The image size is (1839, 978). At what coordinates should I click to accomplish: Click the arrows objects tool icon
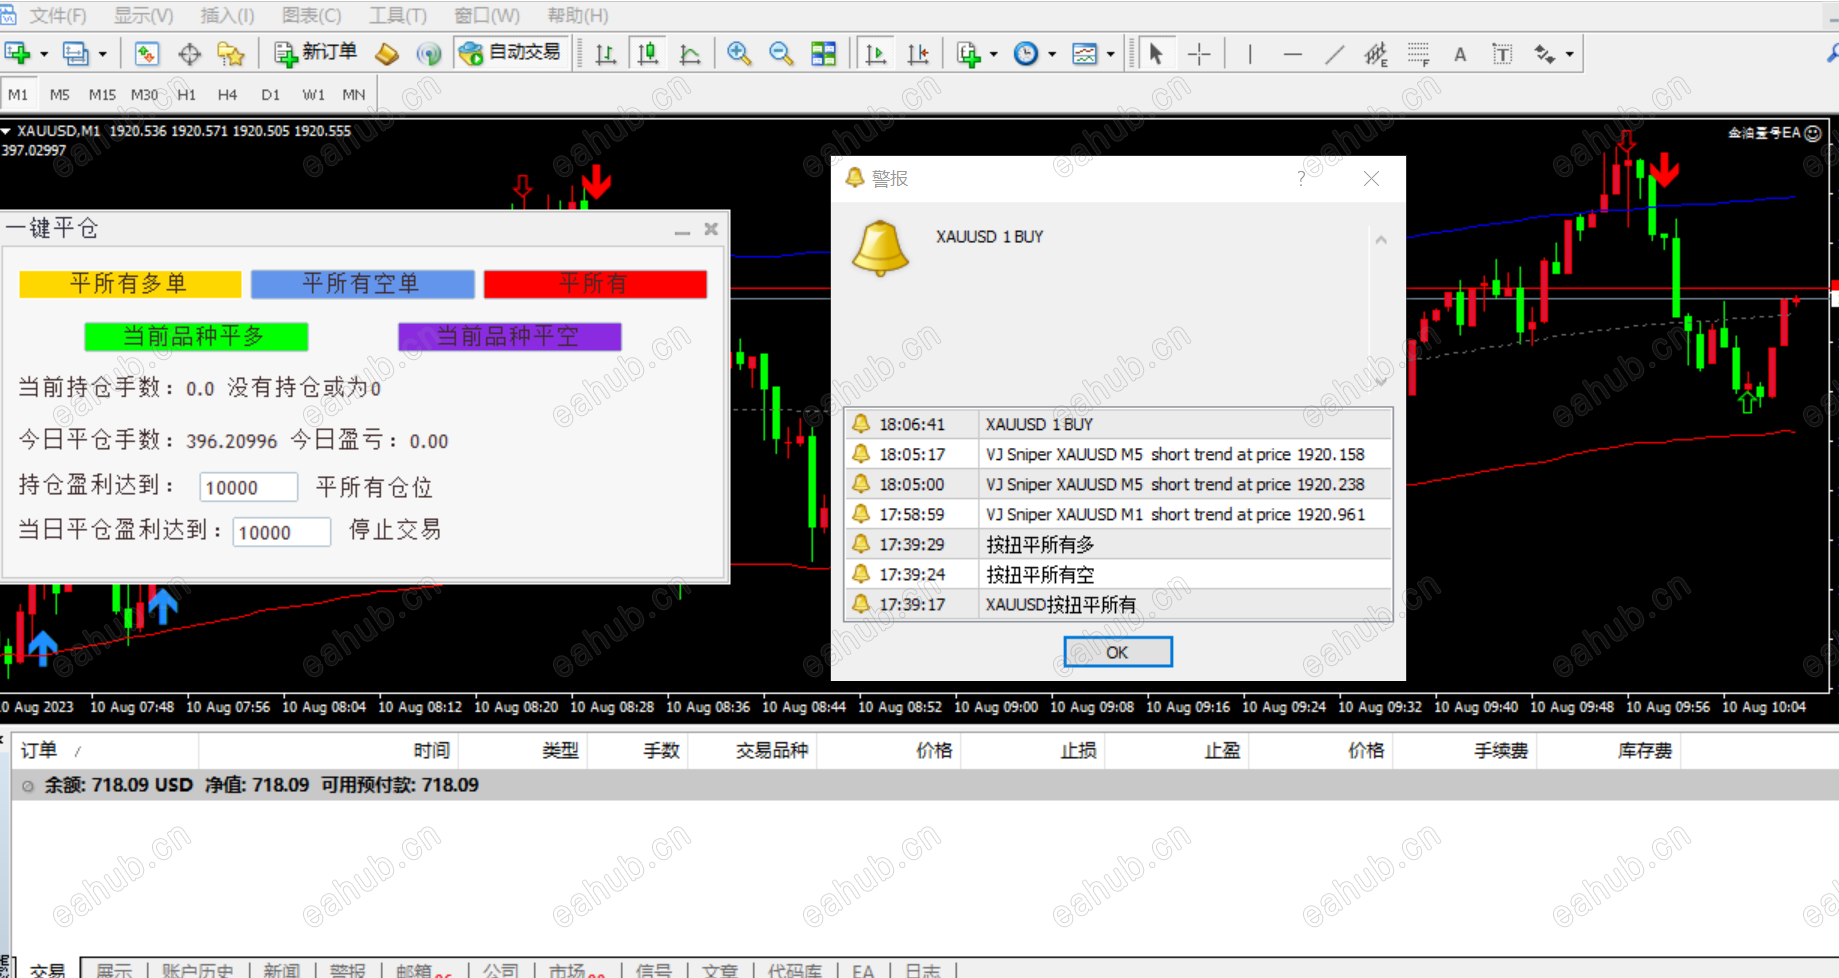(x=1545, y=54)
